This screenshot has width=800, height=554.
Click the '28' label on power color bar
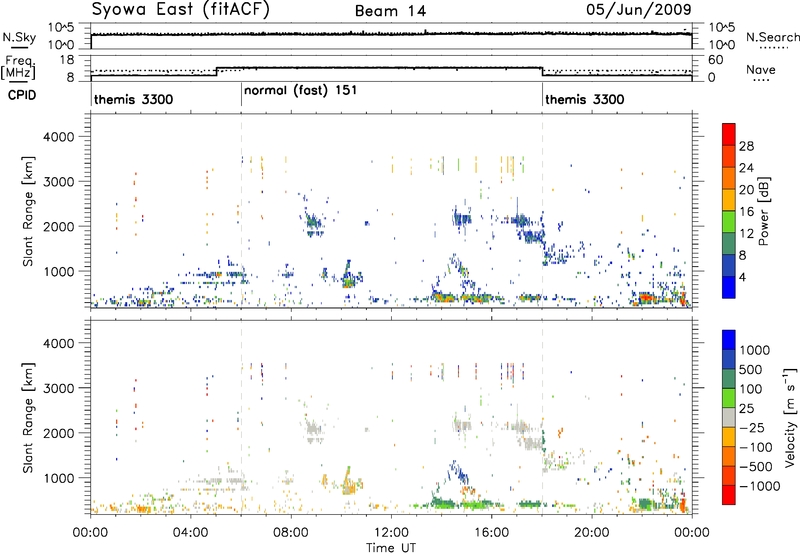[x=746, y=146]
